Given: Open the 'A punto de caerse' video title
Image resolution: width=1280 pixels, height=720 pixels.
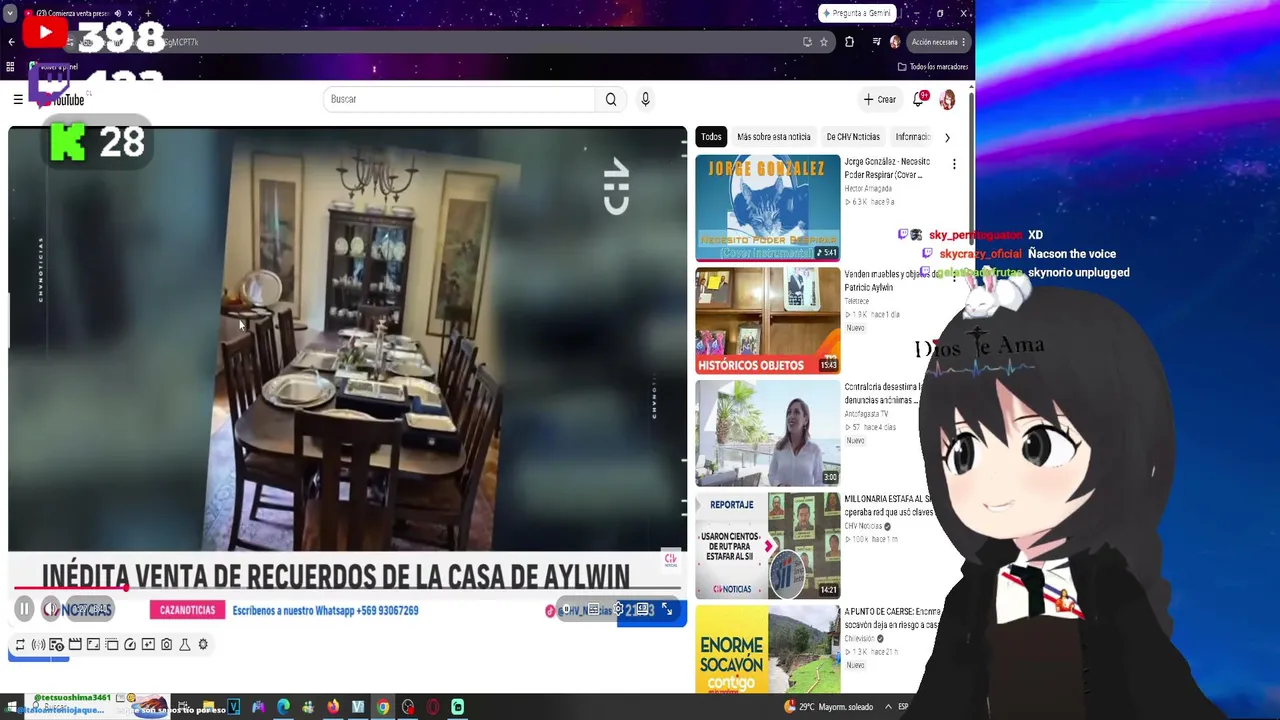Looking at the screenshot, I should pos(892,618).
